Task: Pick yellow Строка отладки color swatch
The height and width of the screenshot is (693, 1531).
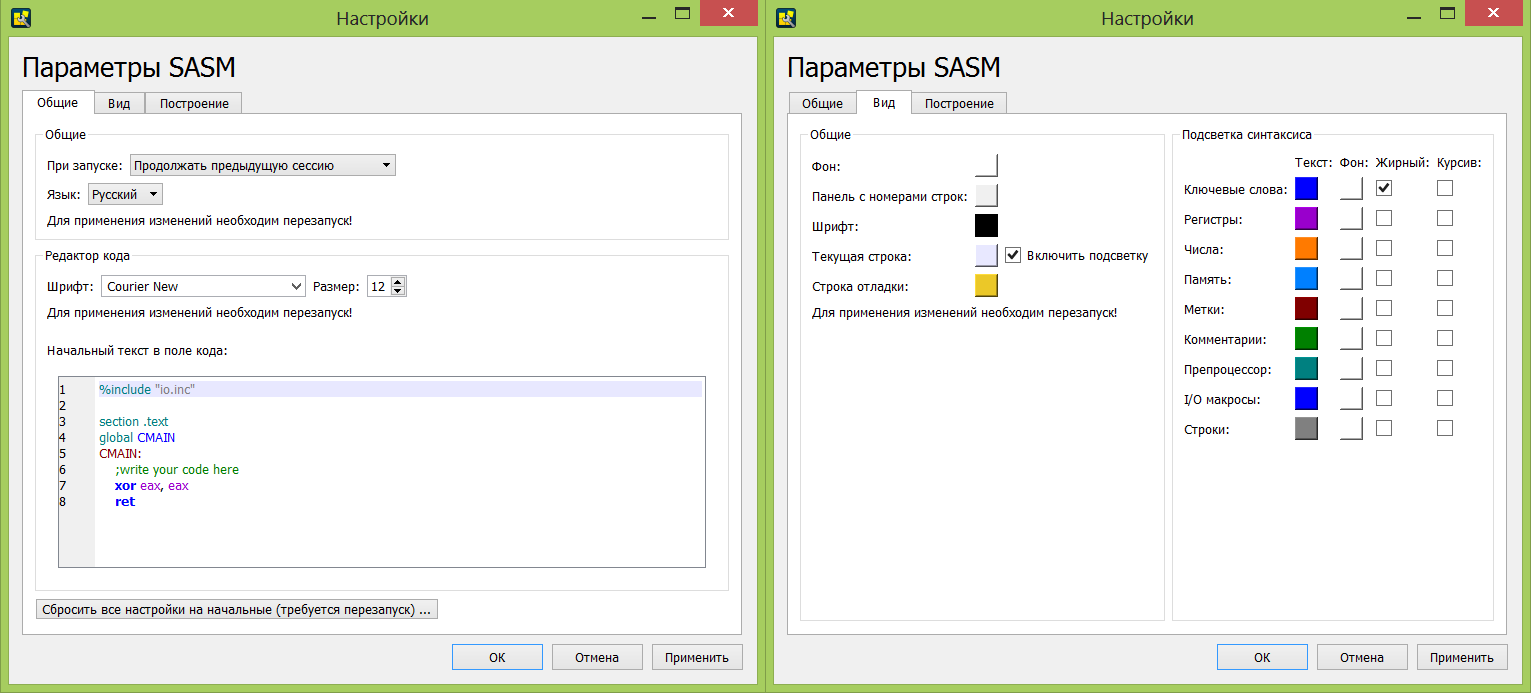Action: coord(986,285)
